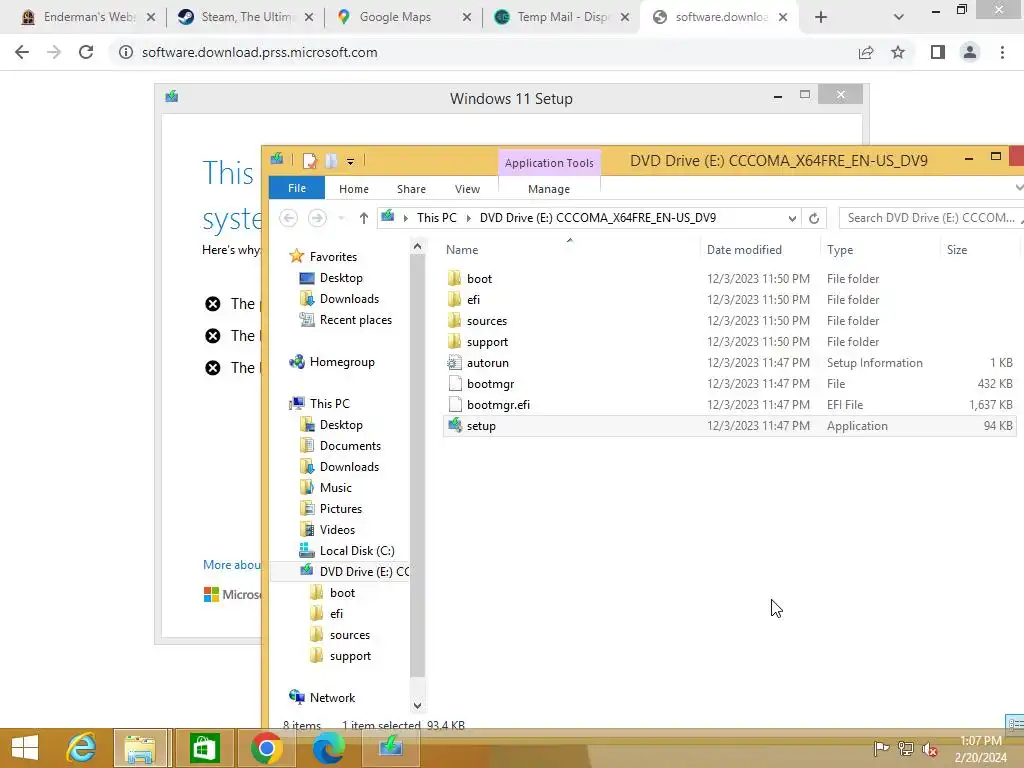The width and height of the screenshot is (1024, 768).
Task: Select the efi folder in file list
Action: (x=729, y=300)
